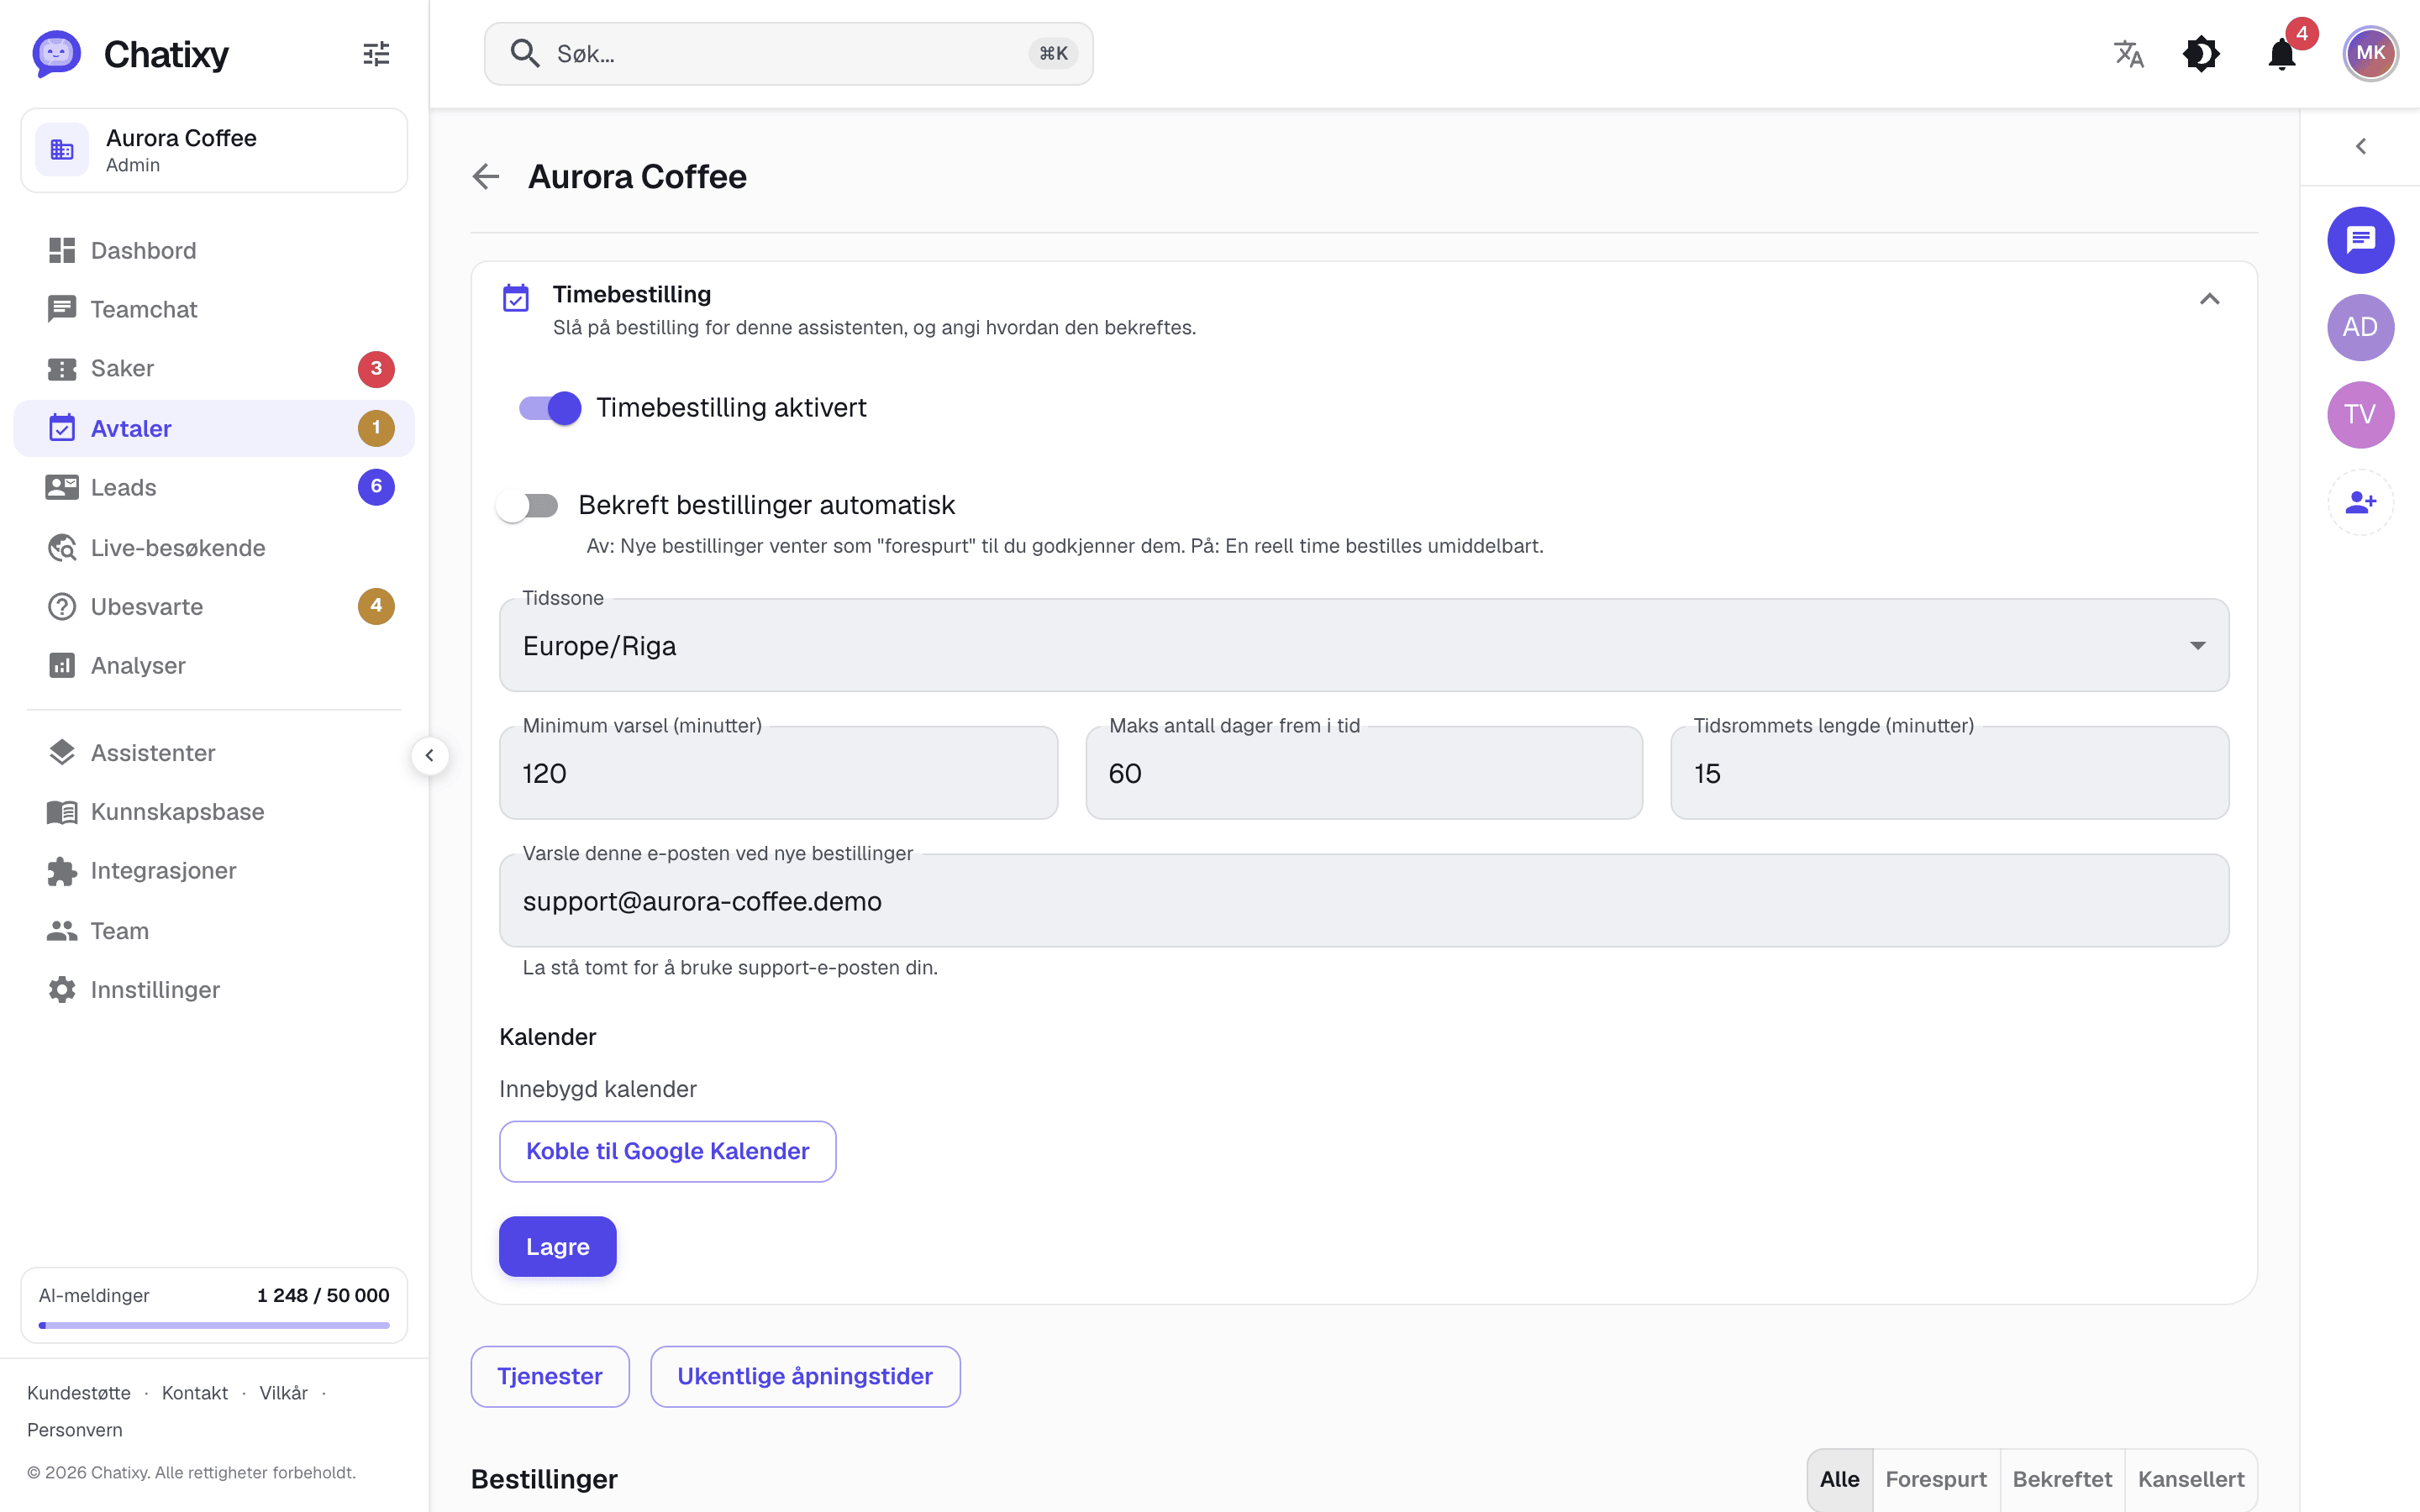The image size is (2420, 1512).
Task: Click the blue 6 badge on Leads
Action: pyautogui.click(x=376, y=487)
